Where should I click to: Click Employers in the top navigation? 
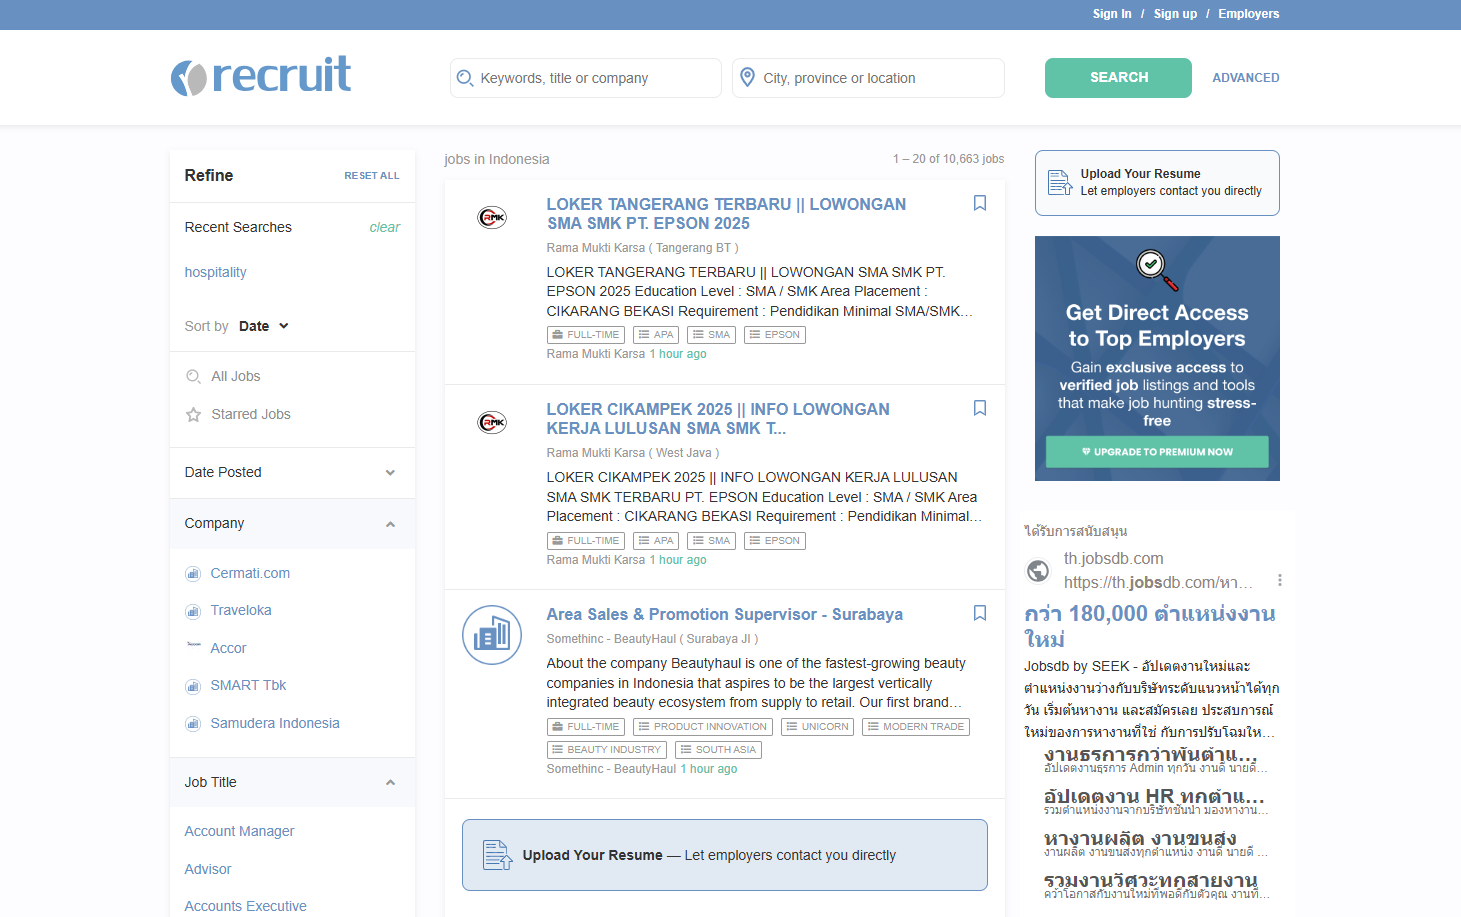click(x=1248, y=13)
